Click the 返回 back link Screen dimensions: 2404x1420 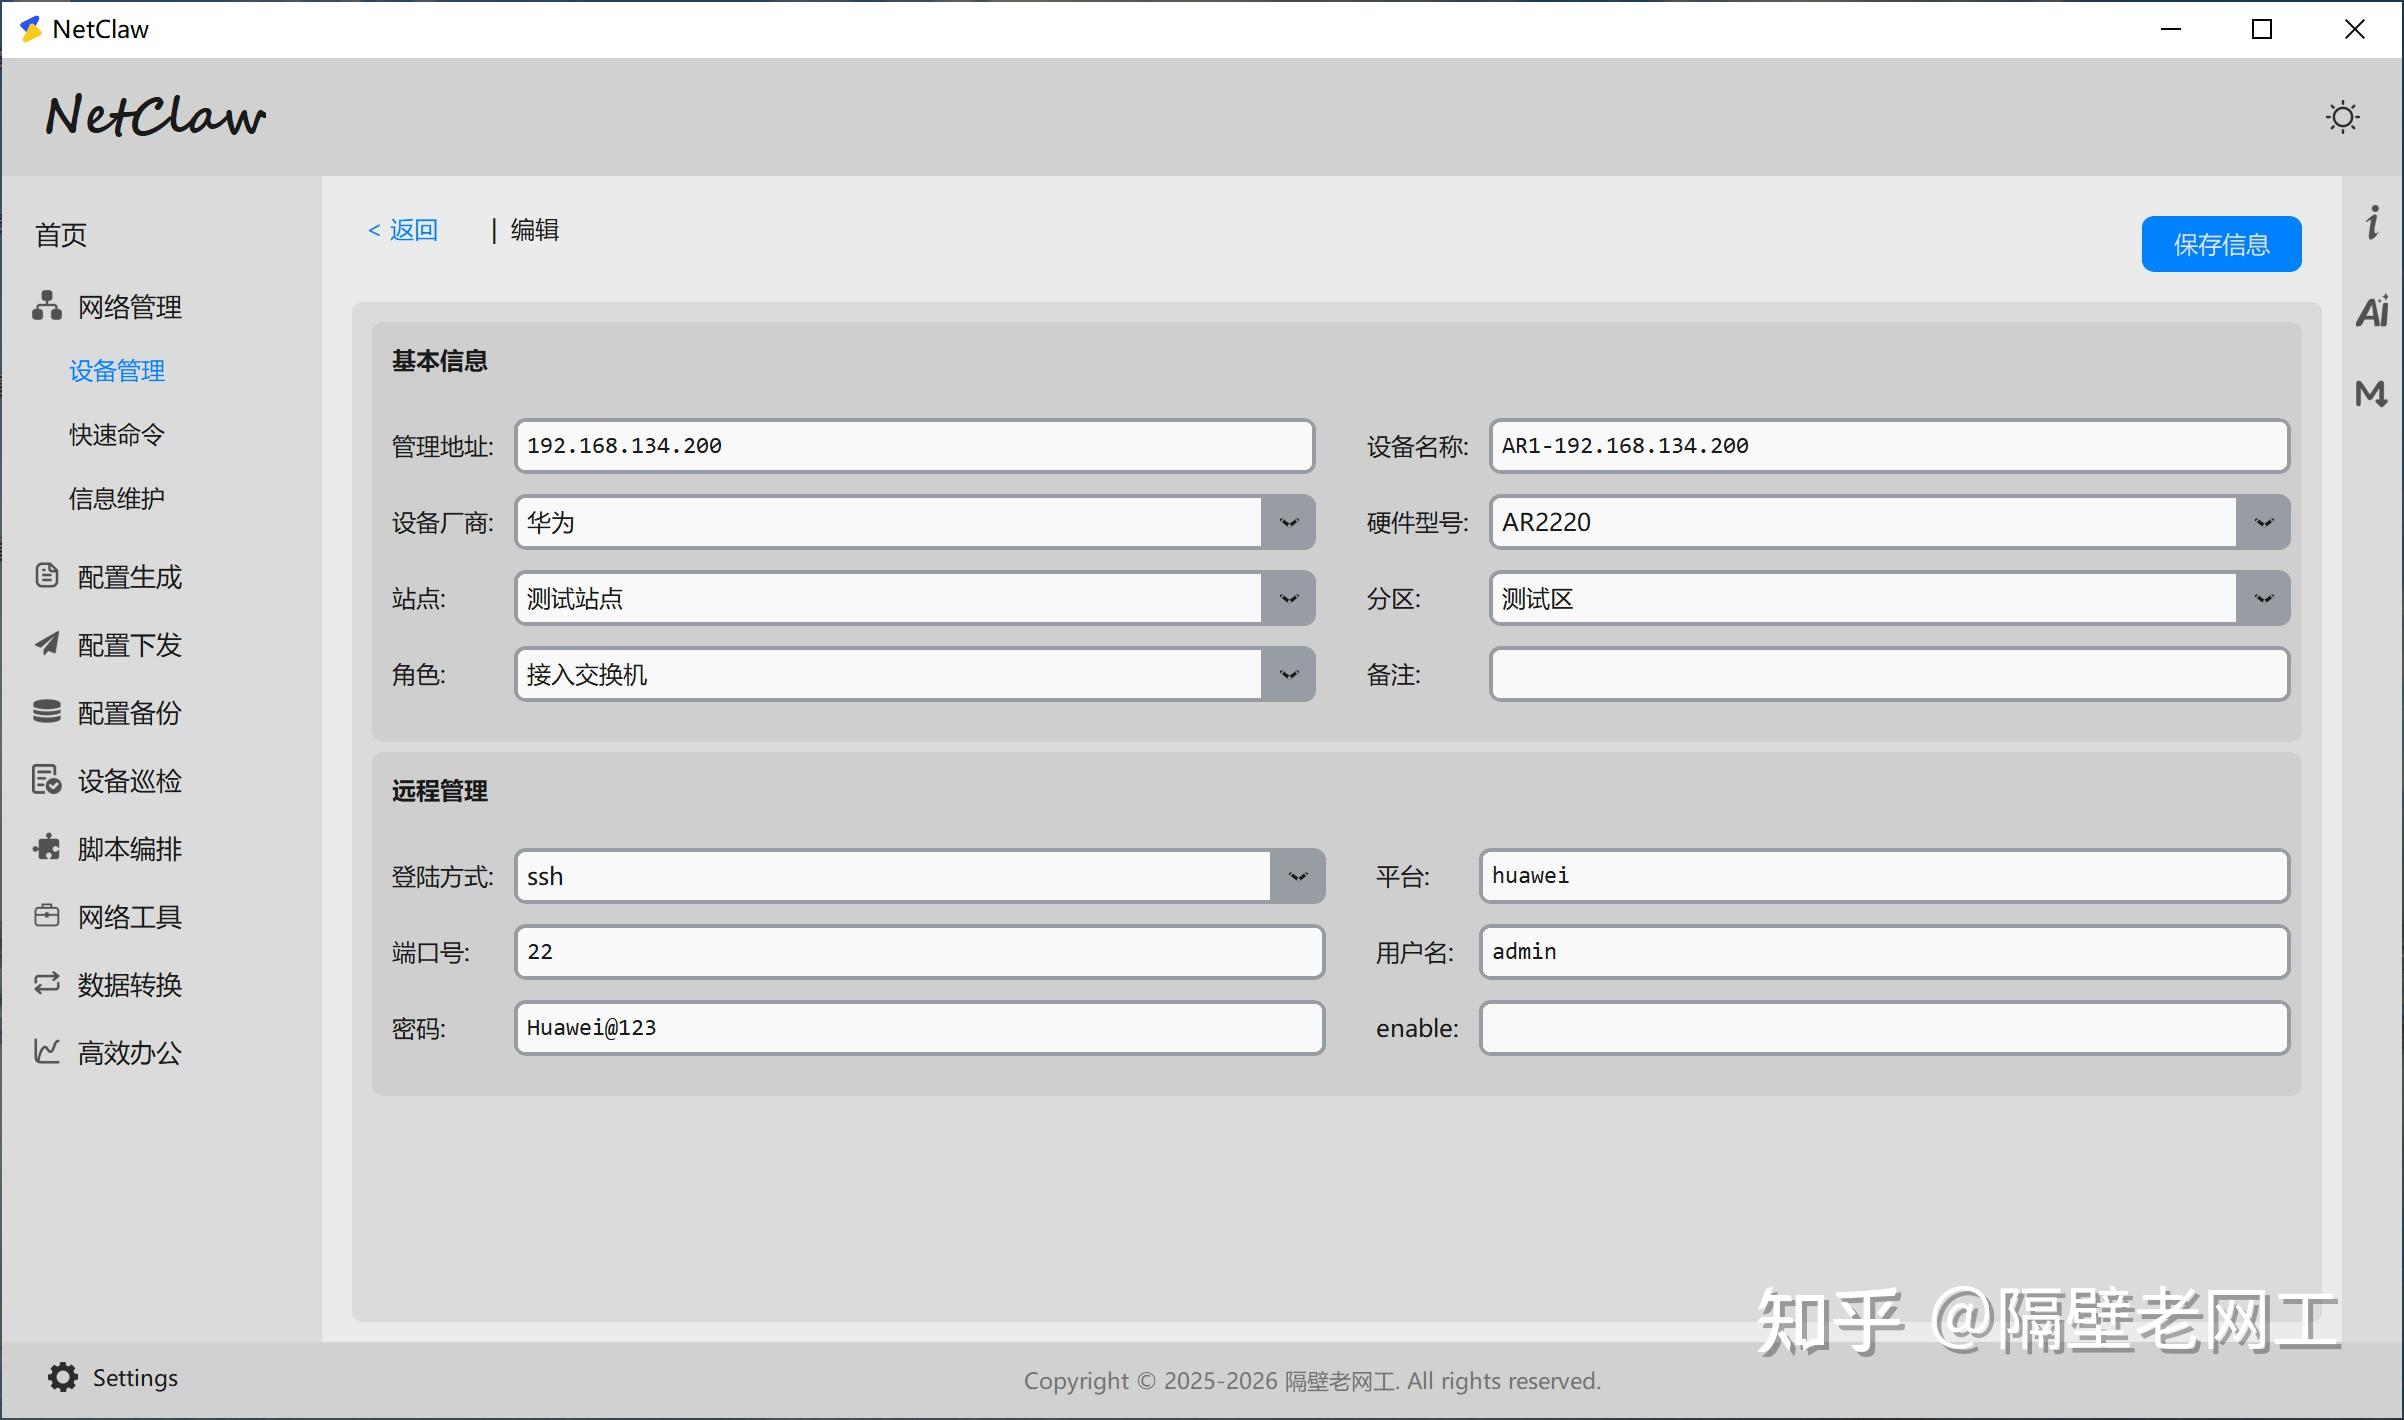click(x=403, y=230)
